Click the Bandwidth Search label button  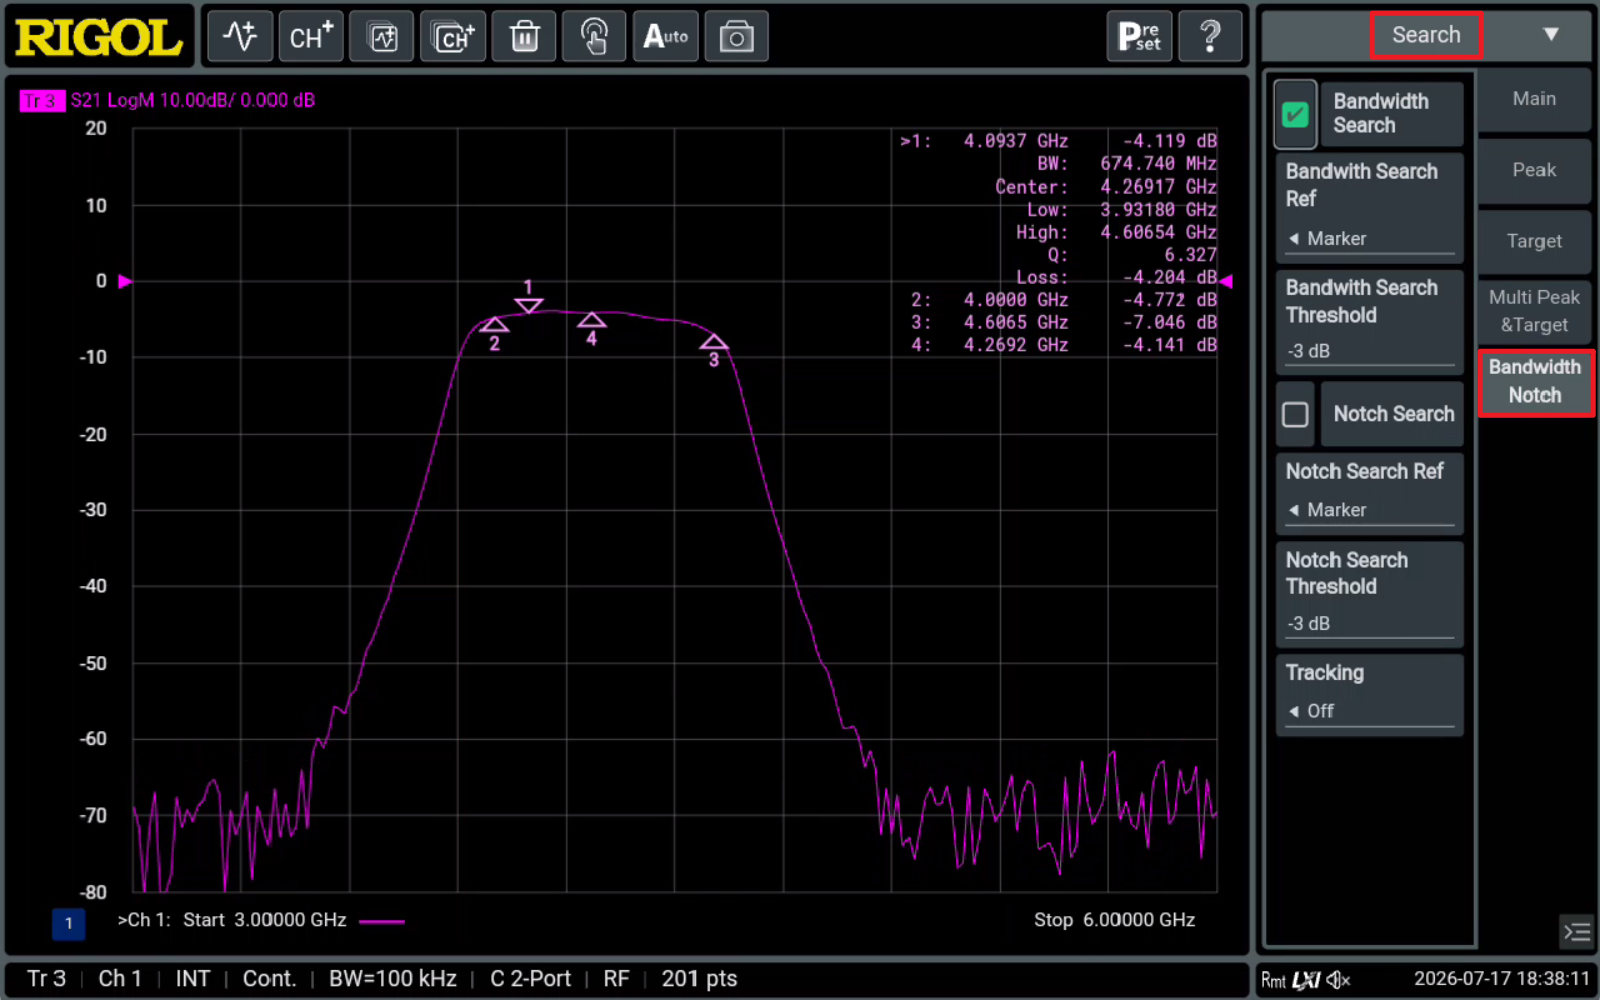tap(1392, 114)
